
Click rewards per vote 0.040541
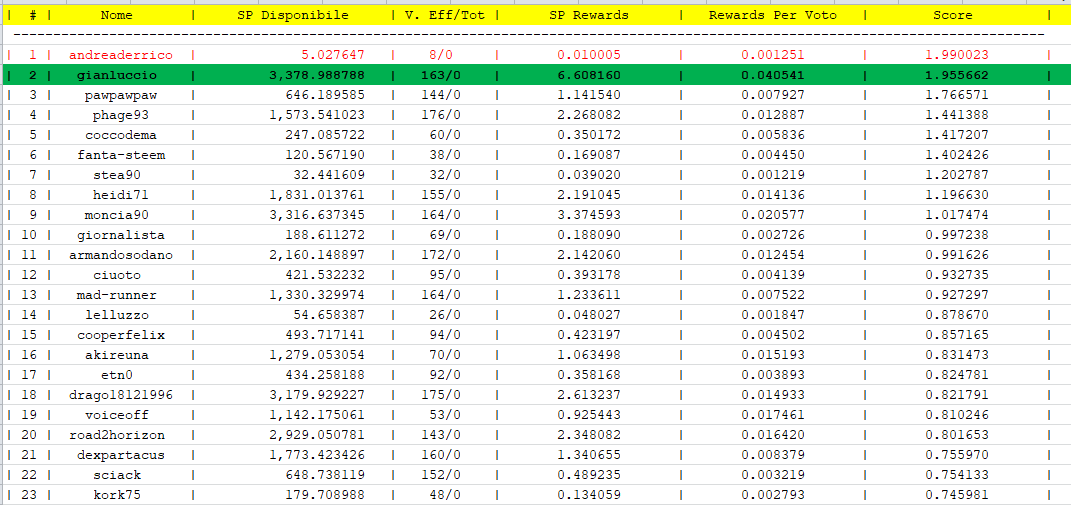click(x=773, y=75)
